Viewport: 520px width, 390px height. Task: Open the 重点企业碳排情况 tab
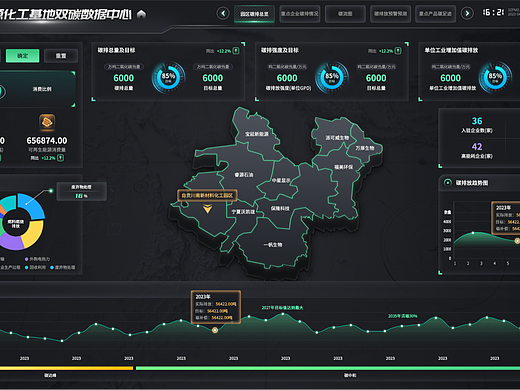tap(300, 14)
